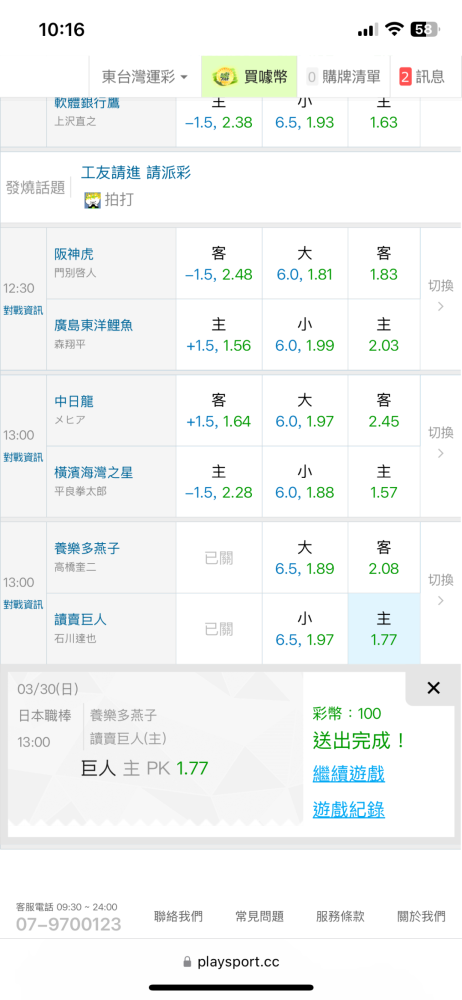The width and height of the screenshot is (462, 1000).
Task: Select 小 6.0, 1.99 in 廣島東洋鯉魚 row
Action: pos(304,335)
